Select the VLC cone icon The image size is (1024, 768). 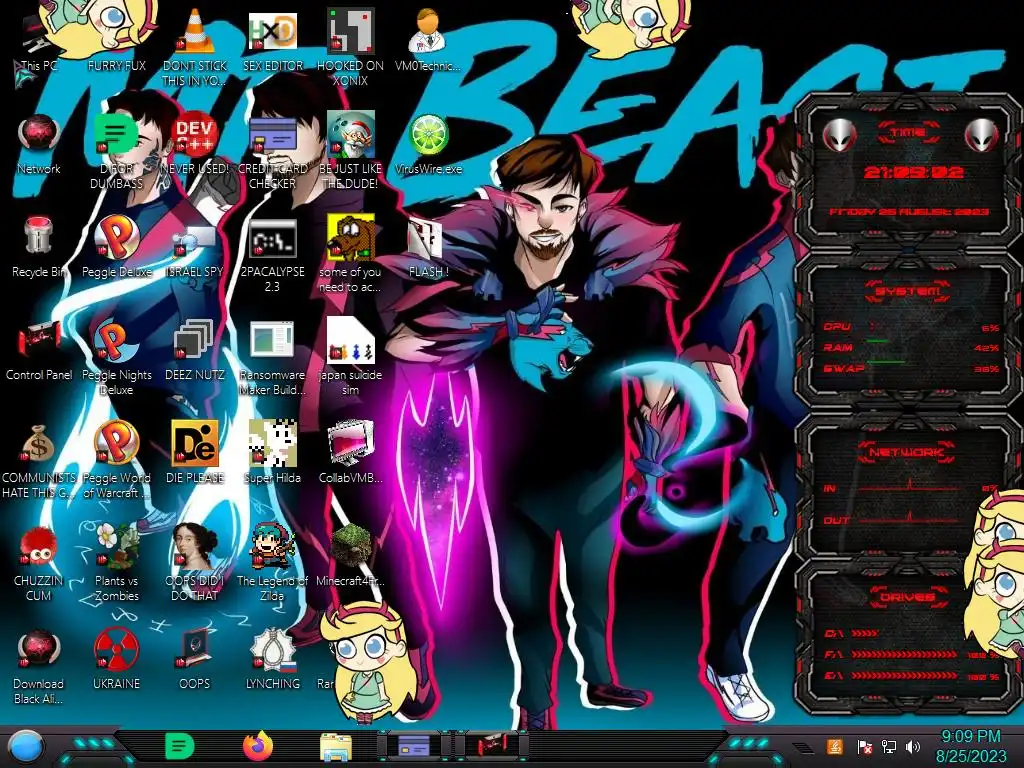coord(195,33)
